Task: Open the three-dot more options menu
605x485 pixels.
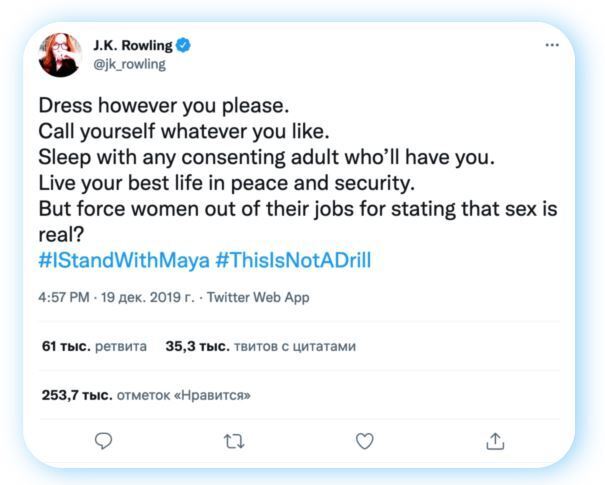Action: [552, 46]
